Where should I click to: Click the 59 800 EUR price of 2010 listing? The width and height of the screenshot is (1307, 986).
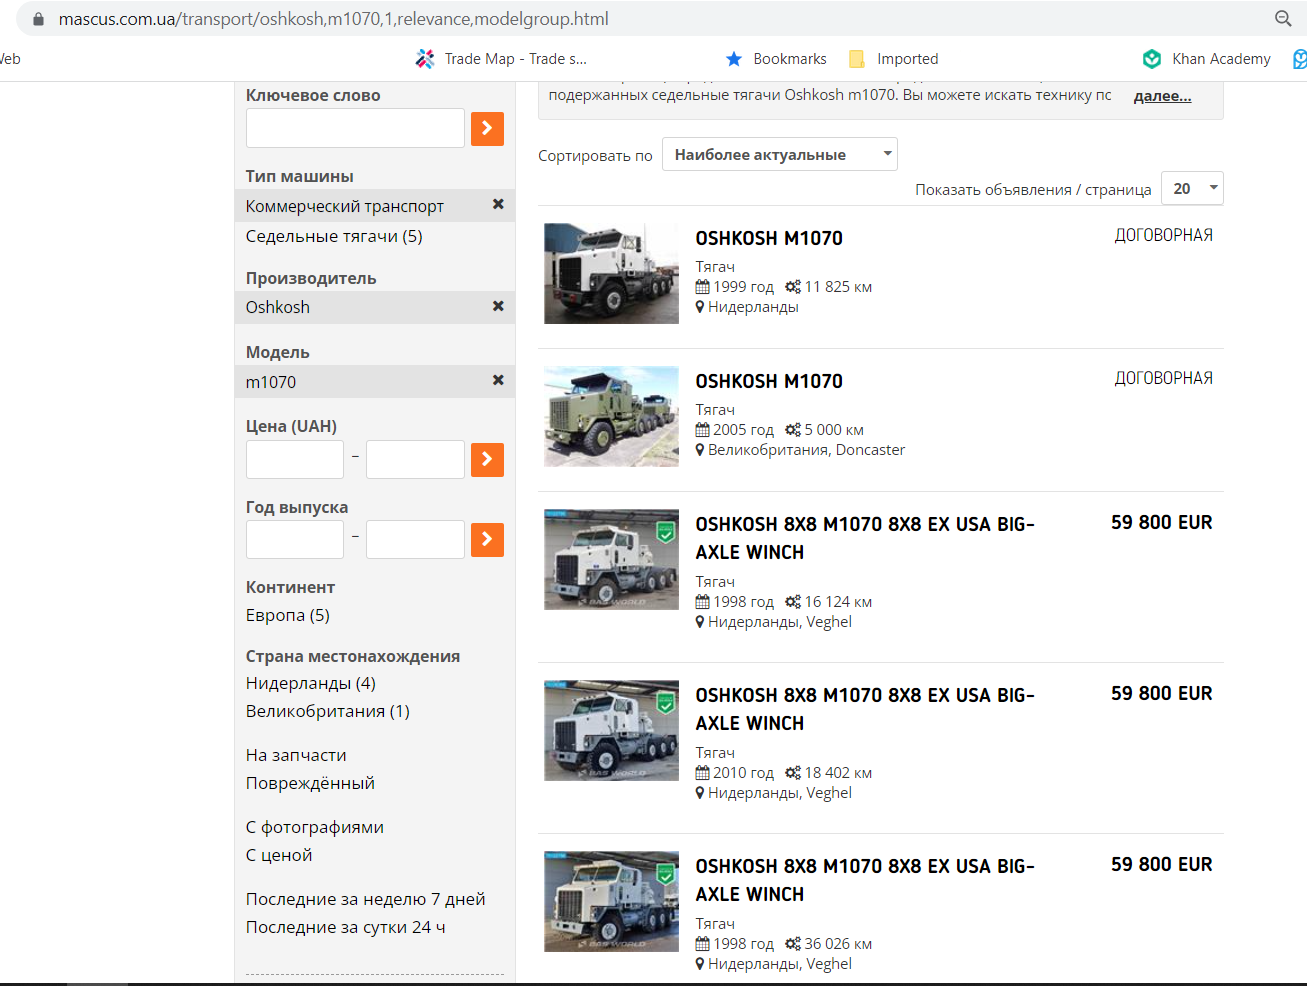coord(1161,693)
